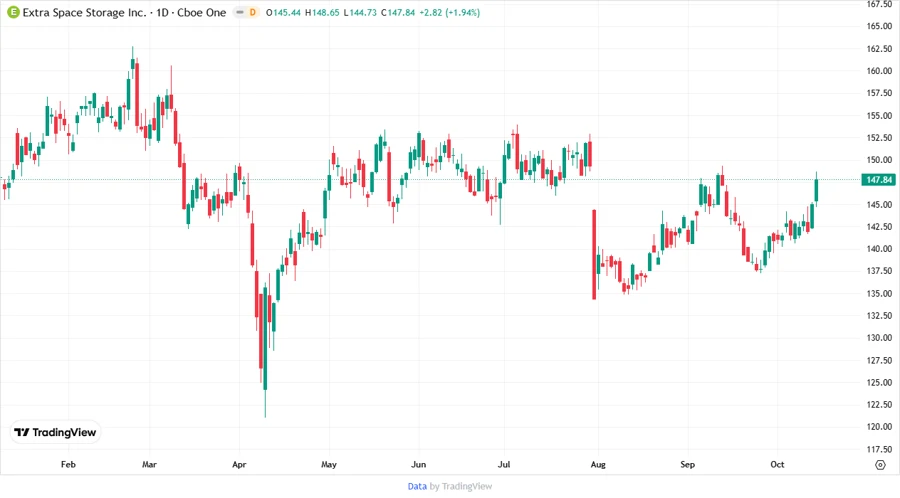Click the gray market status pill icon
The height and width of the screenshot is (498, 900).
pyautogui.click(x=239, y=12)
